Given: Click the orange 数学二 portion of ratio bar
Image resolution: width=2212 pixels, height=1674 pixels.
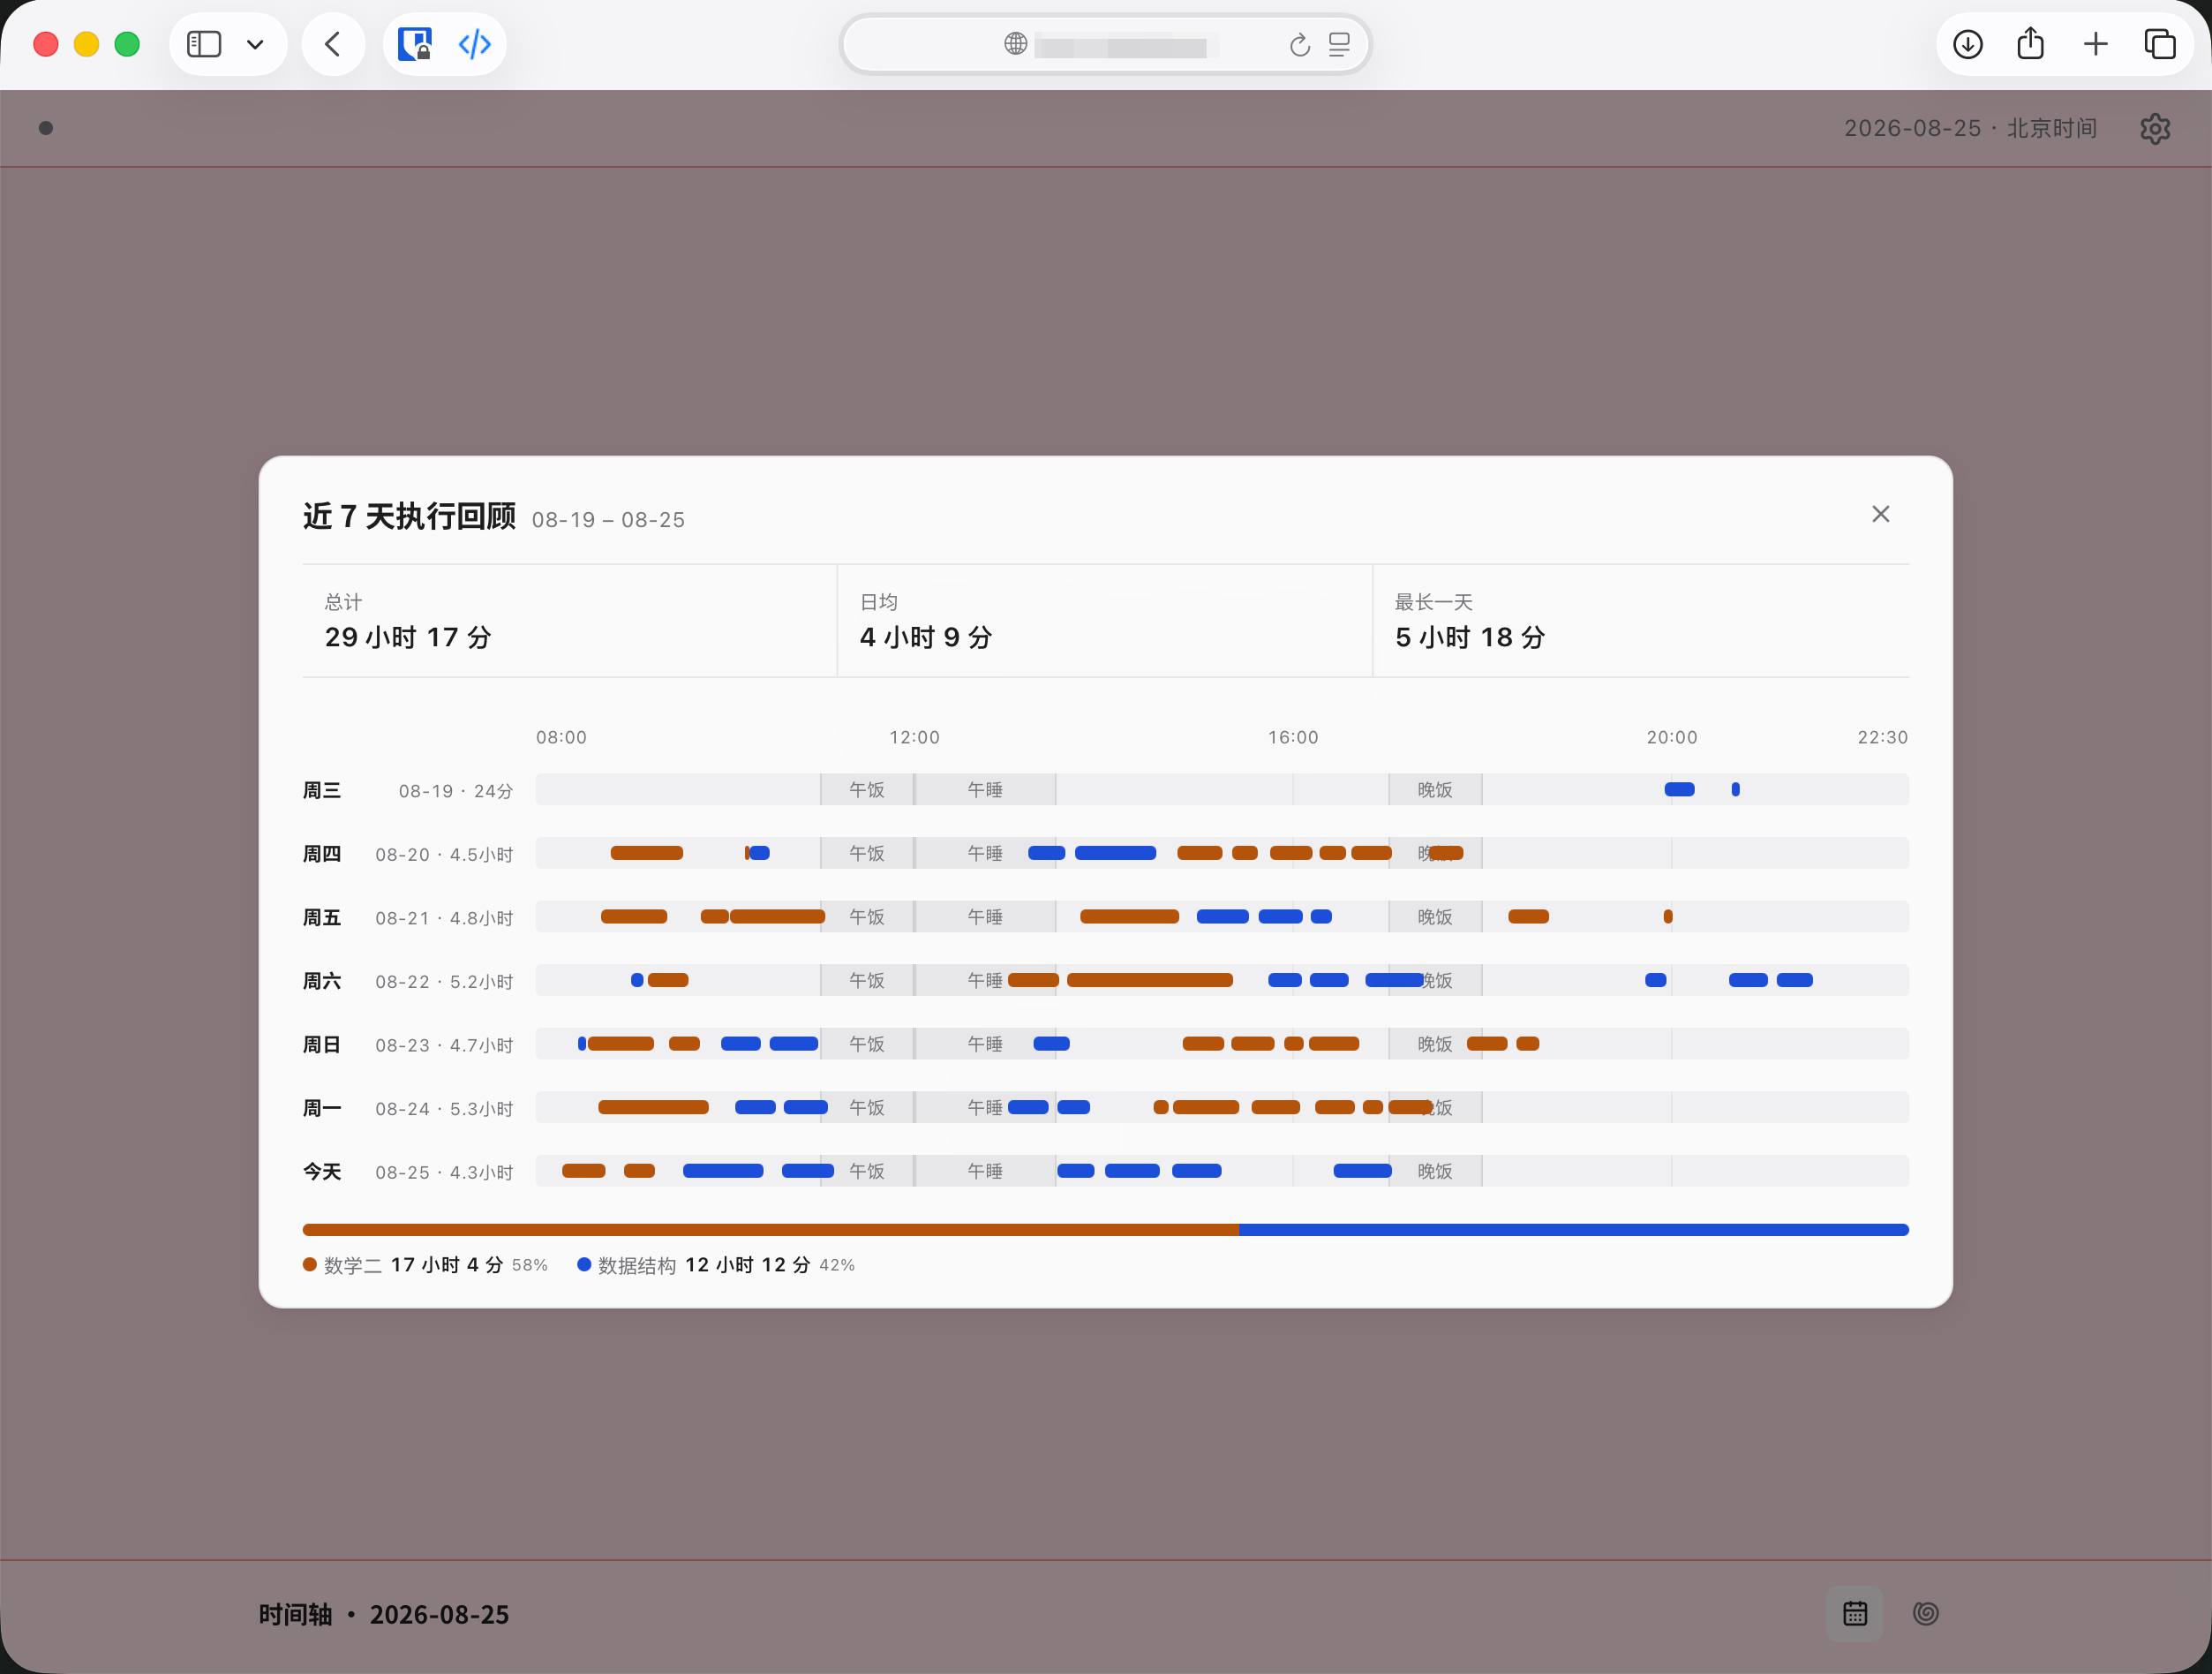Looking at the screenshot, I should click(x=770, y=1229).
